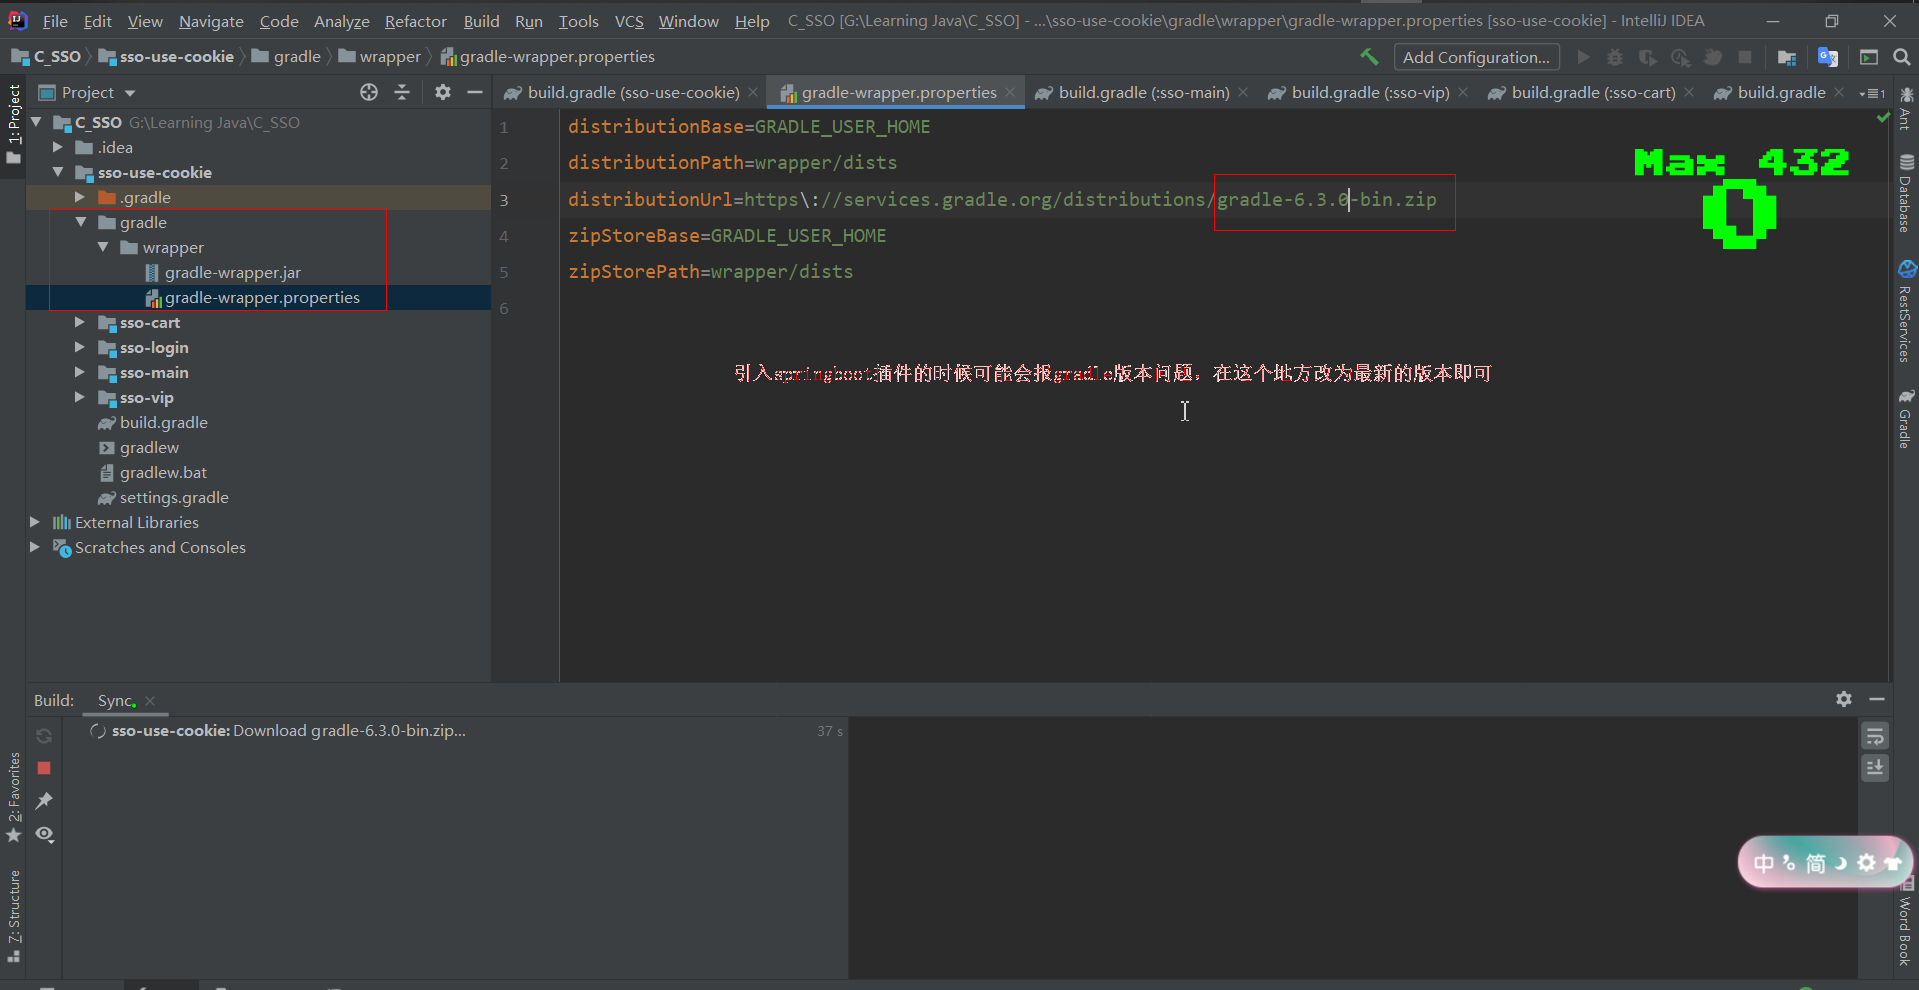1919x990 pixels.
Task: Toggle soft-wrap in build output
Action: tap(1875, 737)
